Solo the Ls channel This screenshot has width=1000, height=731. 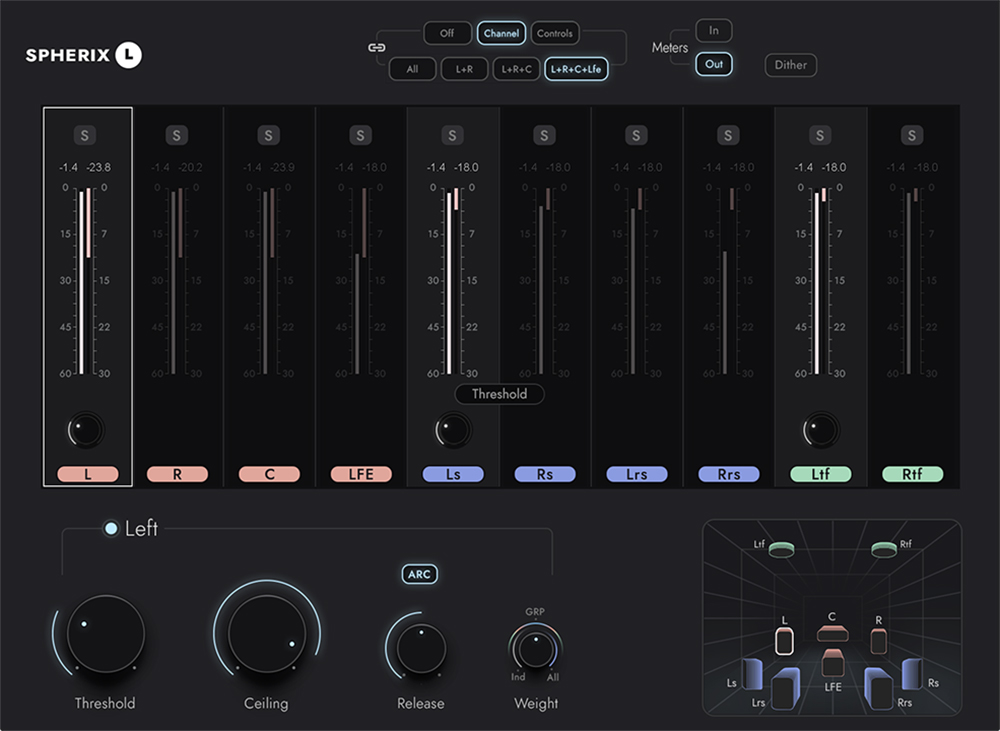pos(452,135)
